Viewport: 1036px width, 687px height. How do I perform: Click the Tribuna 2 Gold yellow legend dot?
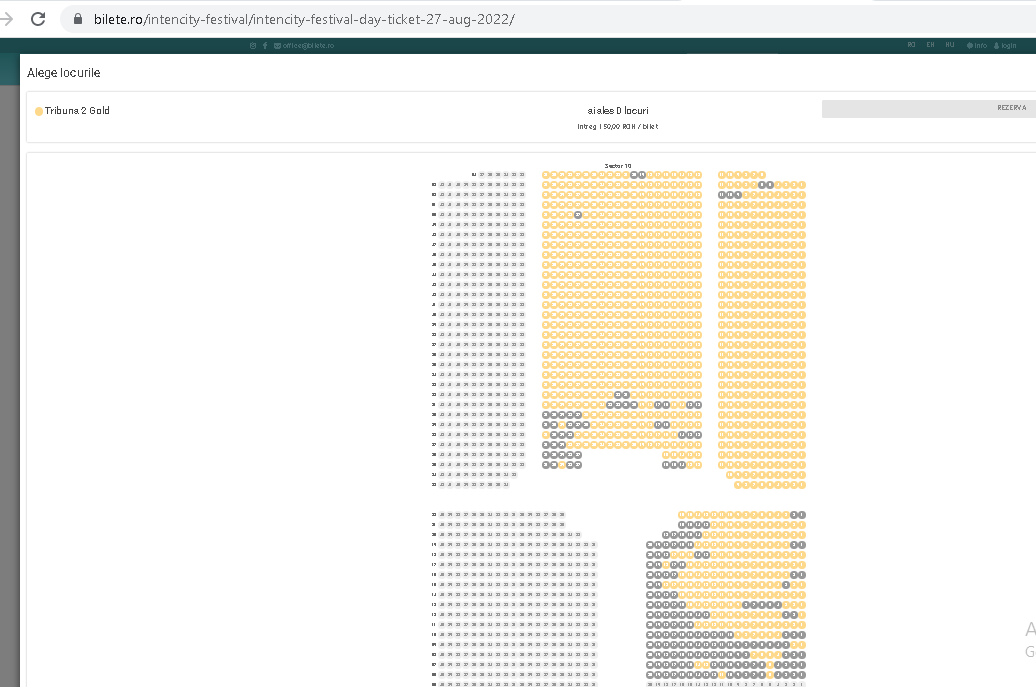tap(39, 111)
